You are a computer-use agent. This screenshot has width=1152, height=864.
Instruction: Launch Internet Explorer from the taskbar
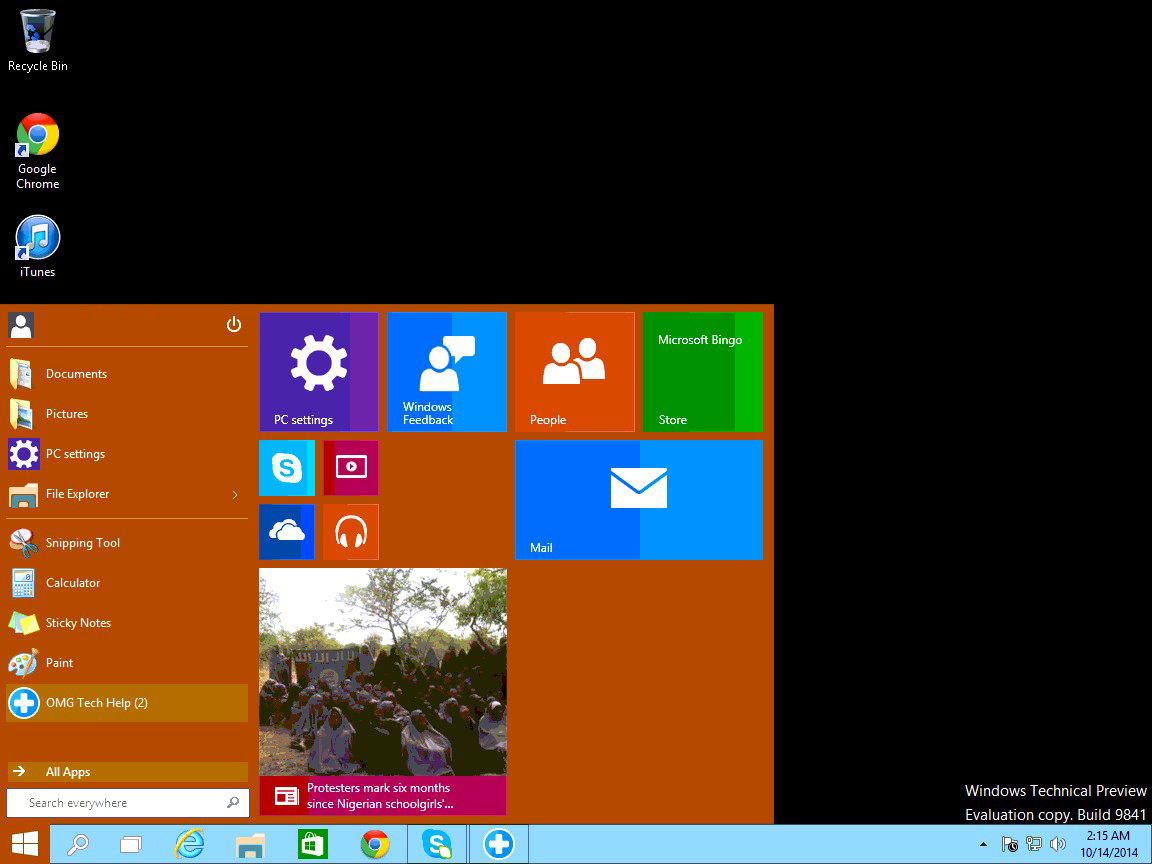click(x=189, y=845)
